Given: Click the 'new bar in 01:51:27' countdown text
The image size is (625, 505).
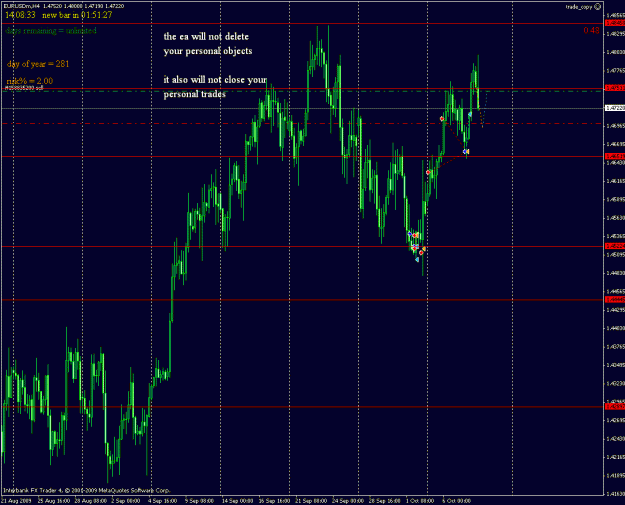Looking at the screenshot, I should point(77,15).
